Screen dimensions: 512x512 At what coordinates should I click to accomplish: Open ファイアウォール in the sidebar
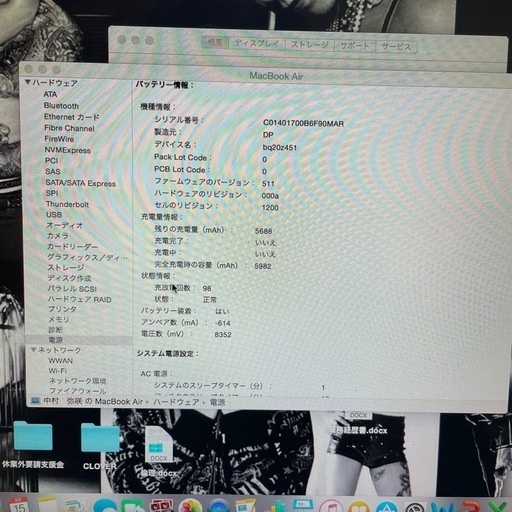tap(78, 391)
